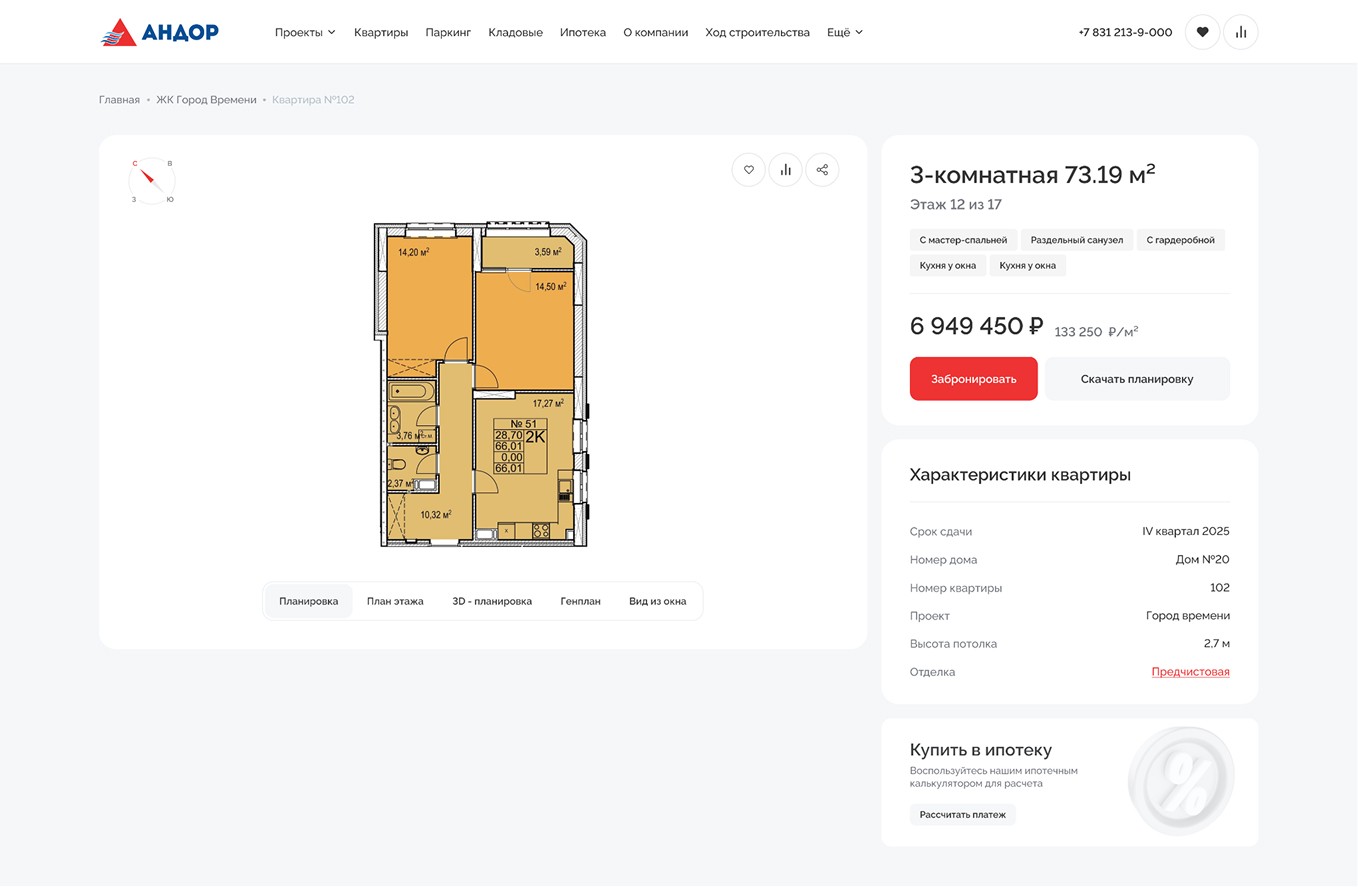The image size is (1358, 887).
Task: Add apartment to favorites above floor plan
Action: (748, 170)
